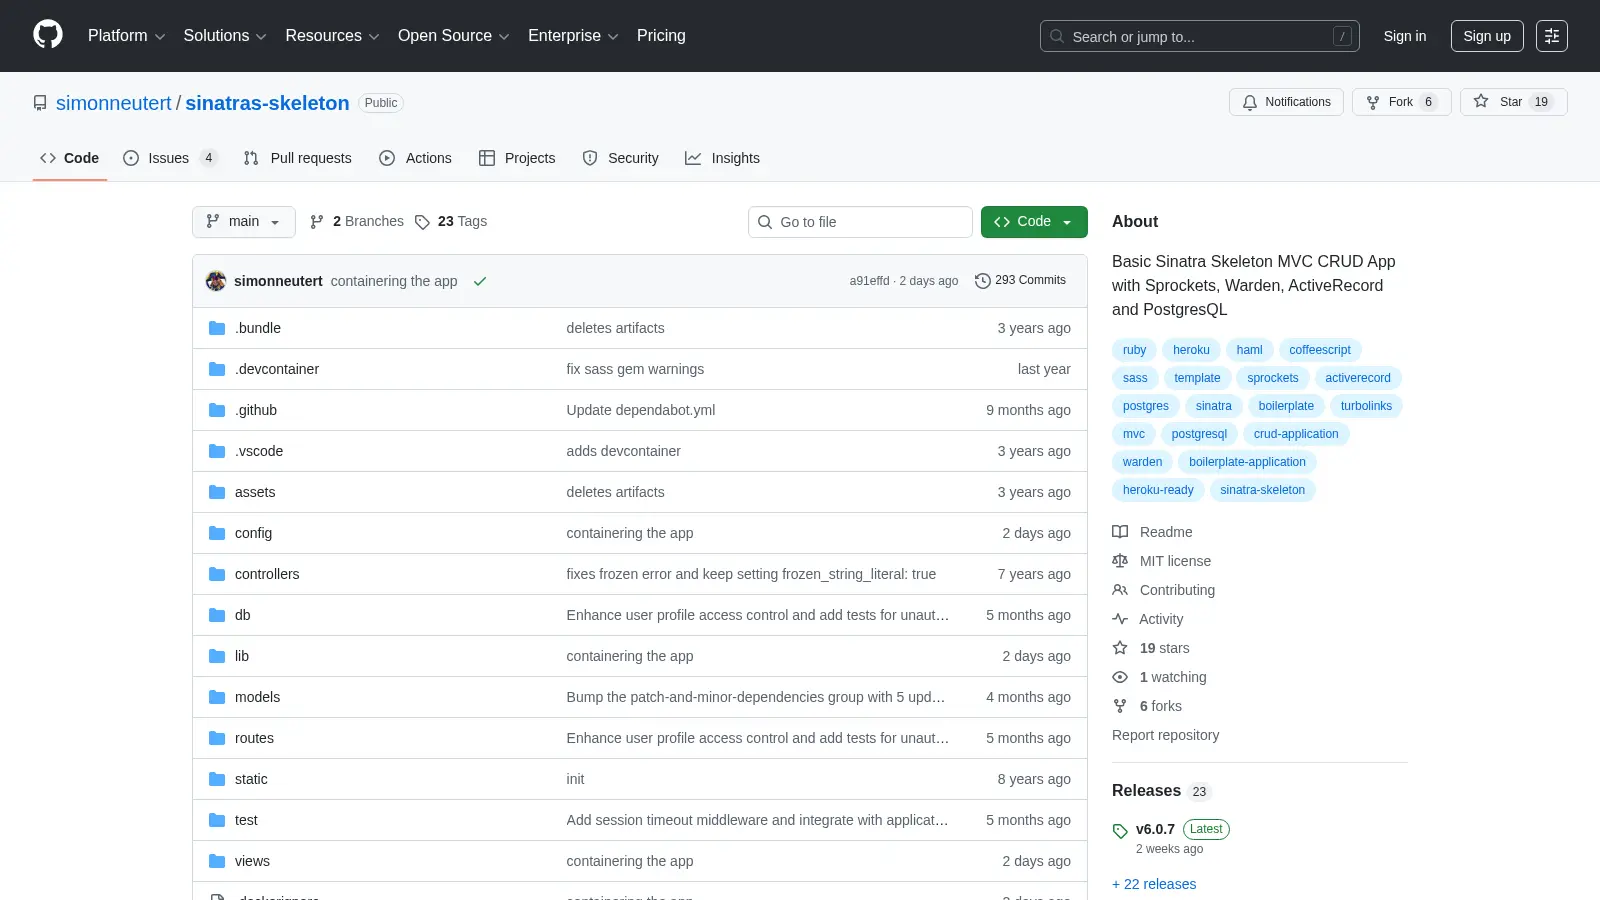Click the branches icon near 2 Branches
The height and width of the screenshot is (900, 1600).
click(x=317, y=222)
